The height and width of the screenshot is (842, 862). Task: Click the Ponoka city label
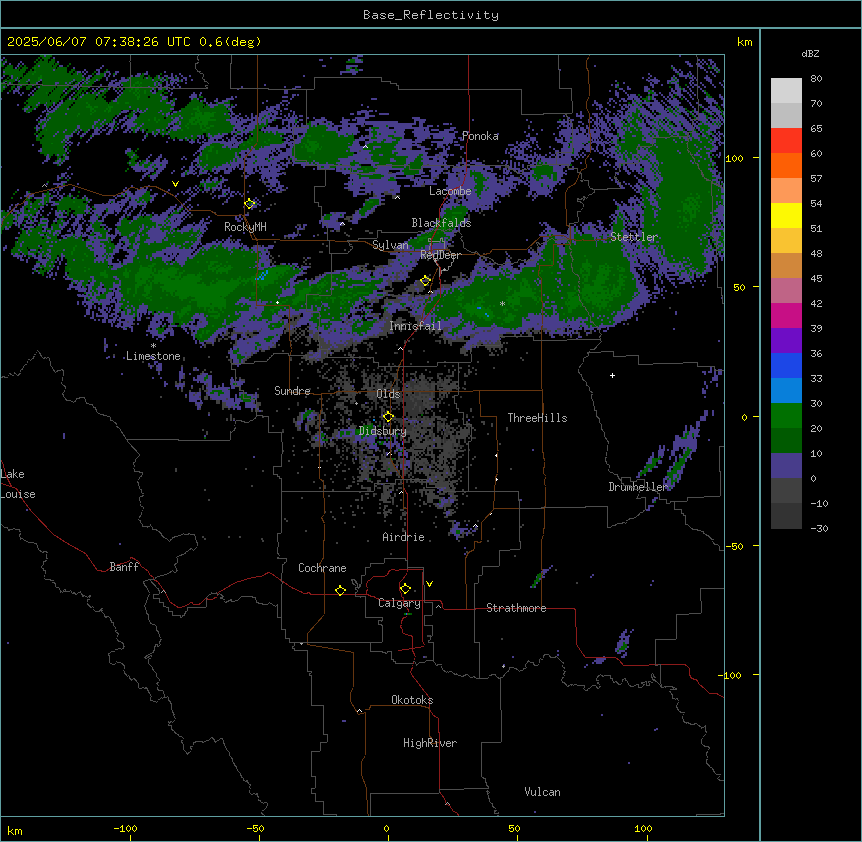point(480,136)
